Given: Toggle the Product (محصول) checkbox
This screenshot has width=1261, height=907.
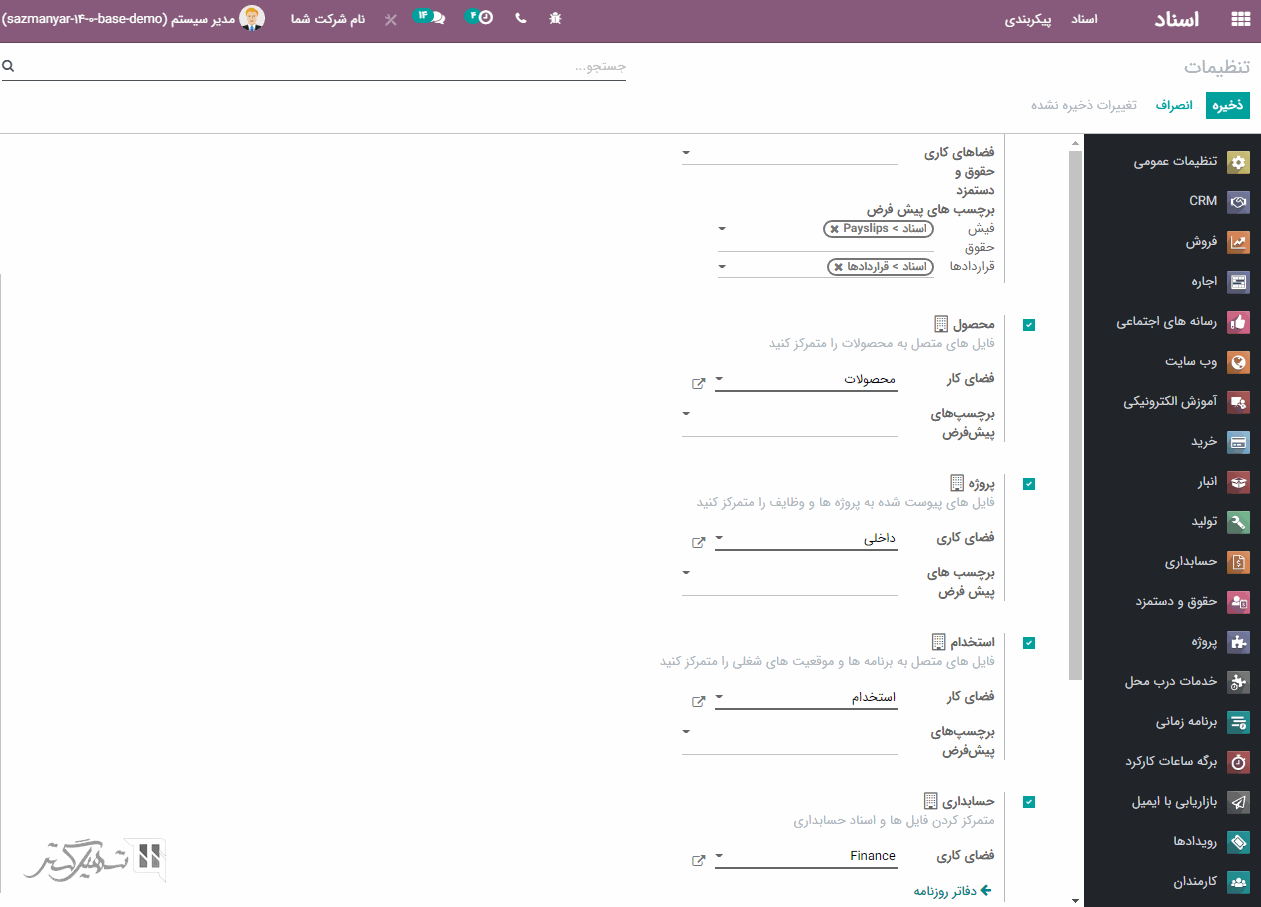Looking at the screenshot, I should click(1029, 325).
